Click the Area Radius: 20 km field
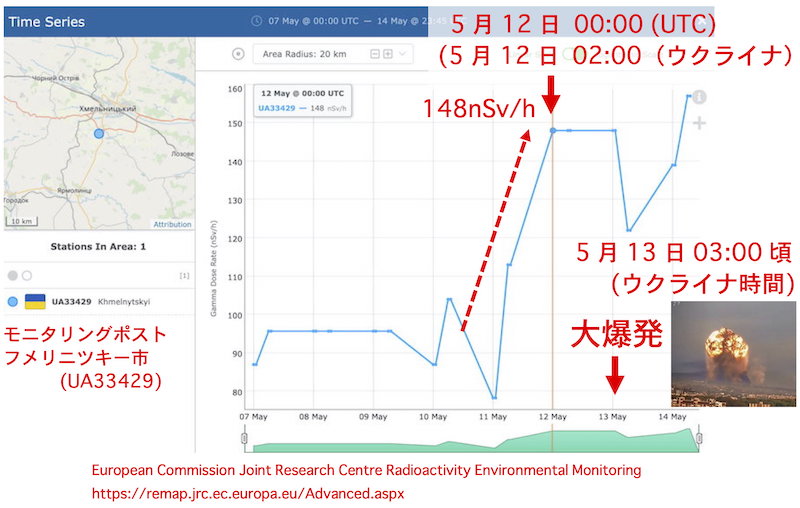Viewport: 800px width, 508px height. click(333, 54)
